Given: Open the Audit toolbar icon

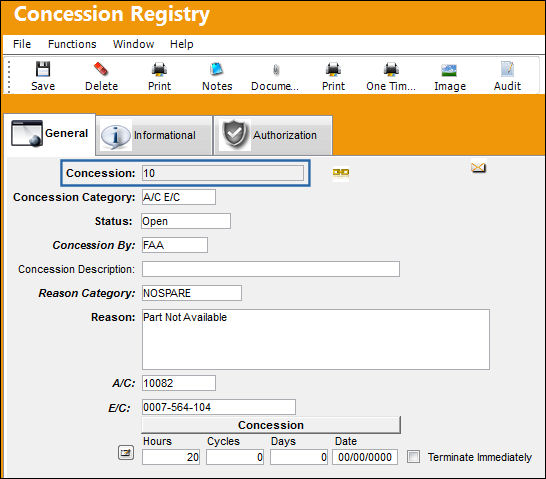Looking at the screenshot, I should pos(507,69).
